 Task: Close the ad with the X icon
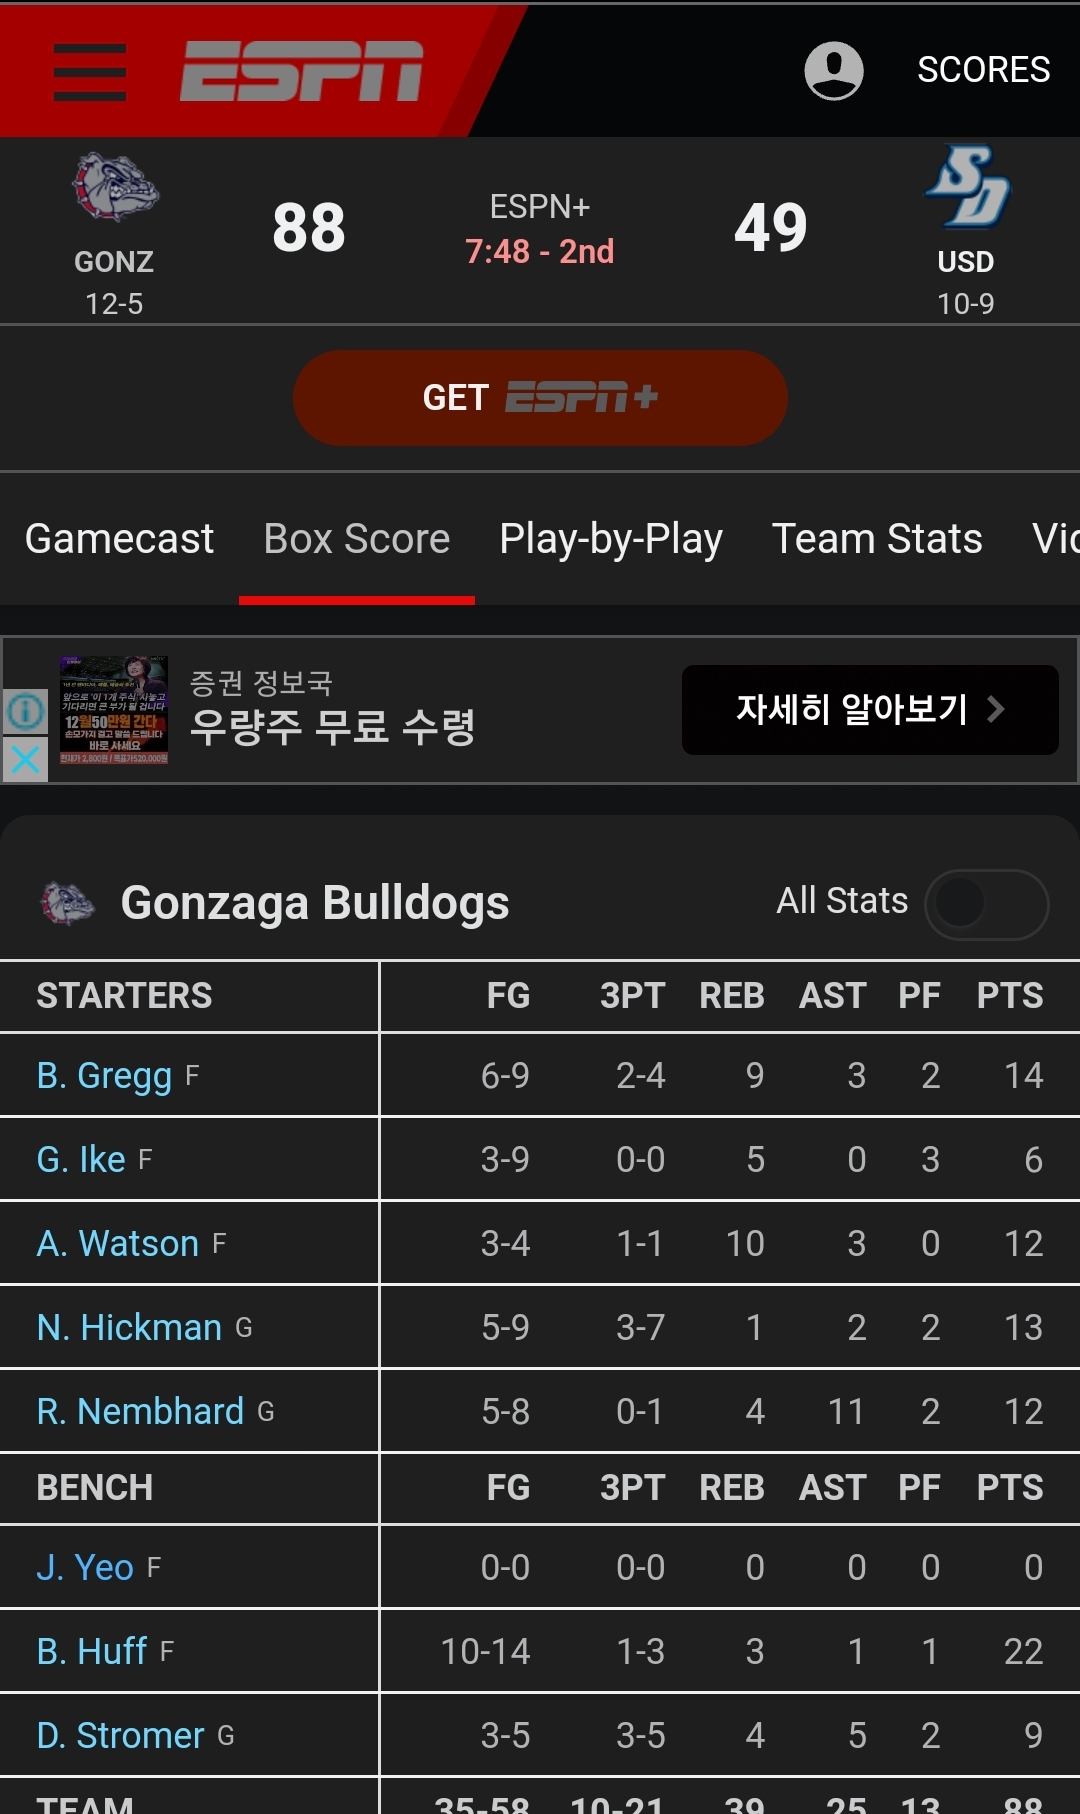coord(25,759)
